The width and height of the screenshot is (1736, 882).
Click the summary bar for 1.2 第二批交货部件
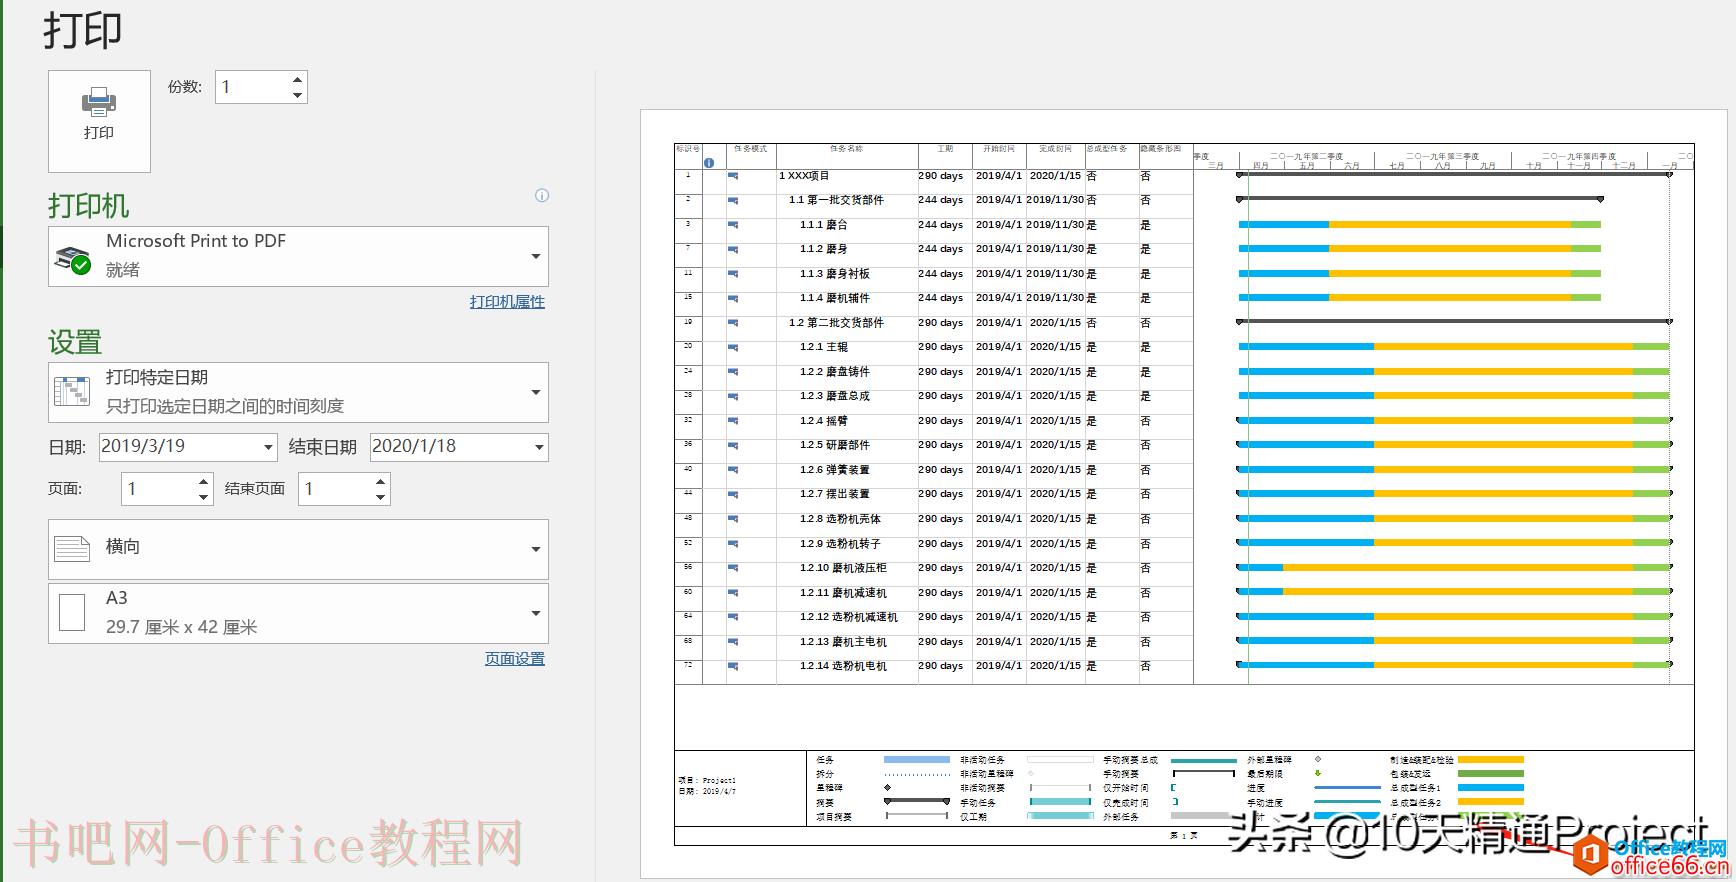click(x=1454, y=322)
